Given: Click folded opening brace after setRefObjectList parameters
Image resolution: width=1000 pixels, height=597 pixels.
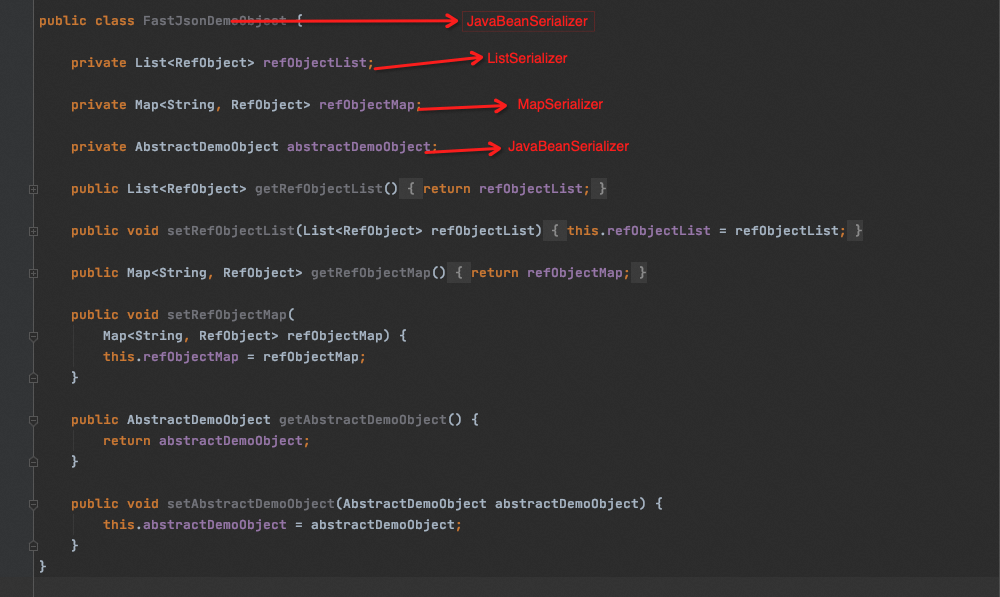Looking at the screenshot, I should pos(555,231).
